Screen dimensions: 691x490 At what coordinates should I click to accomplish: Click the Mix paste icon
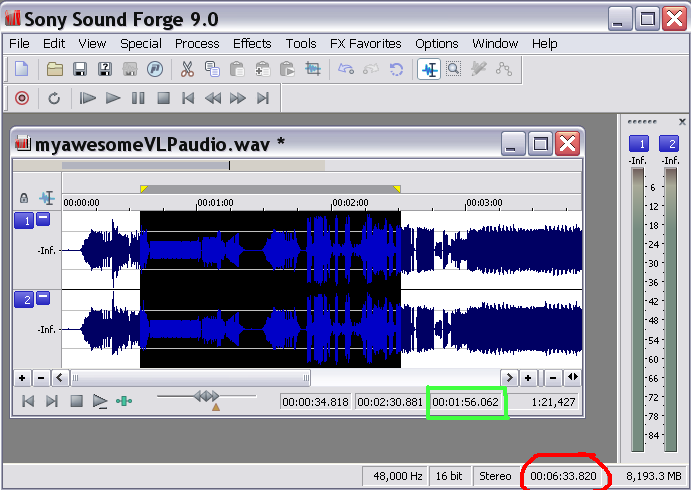[263, 69]
